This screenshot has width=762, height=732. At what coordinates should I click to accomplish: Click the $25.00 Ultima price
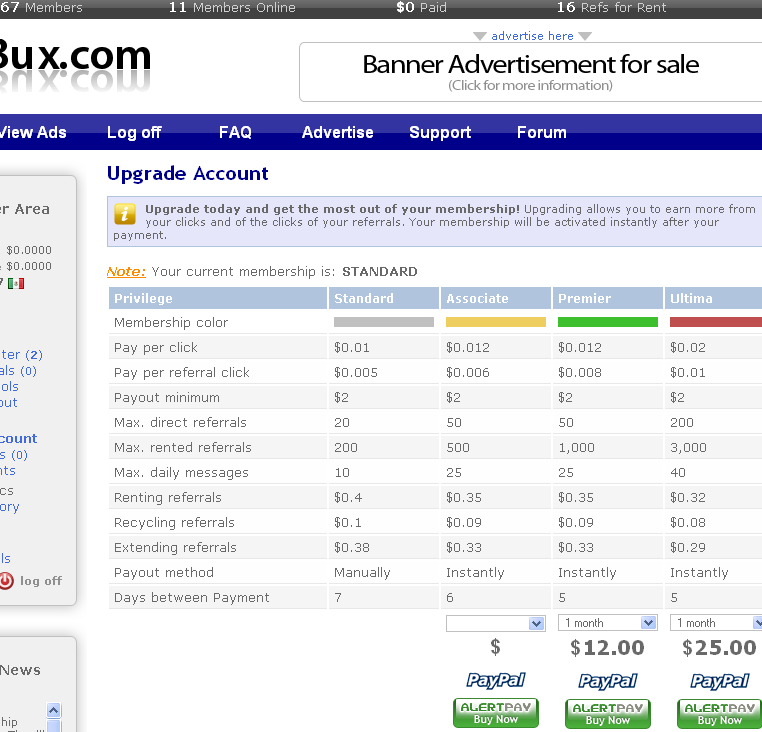tap(719, 647)
